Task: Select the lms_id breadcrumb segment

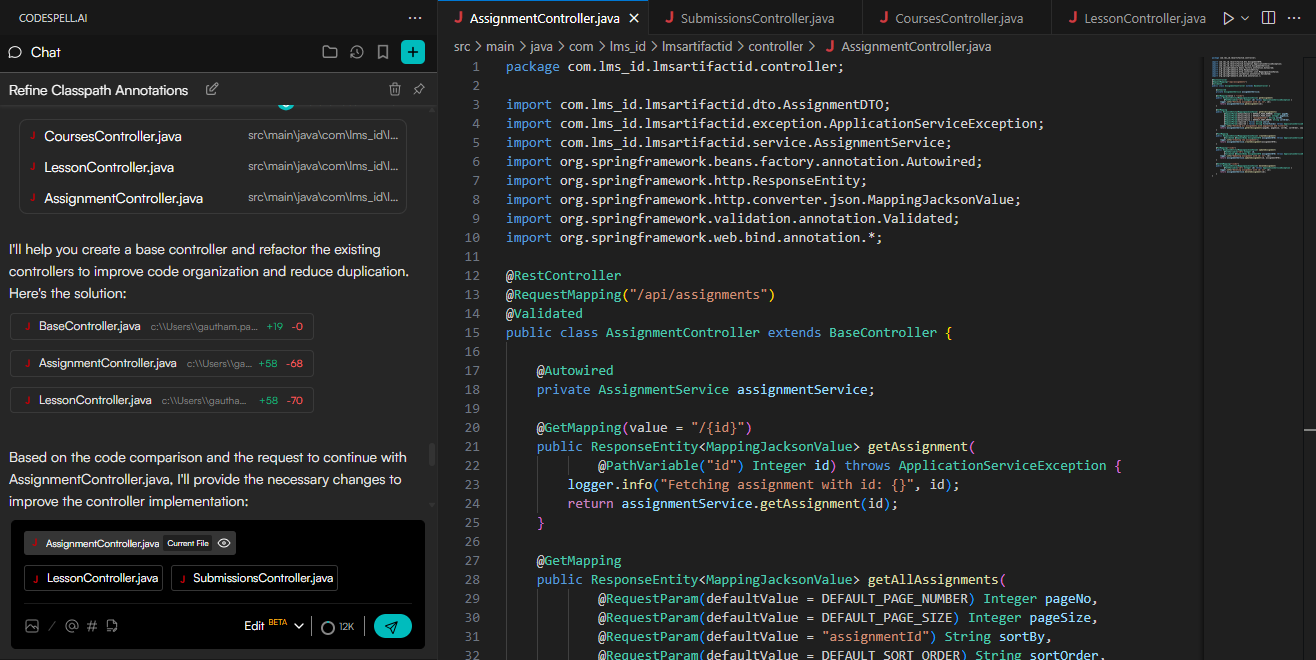Action: (x=627, y=46)
